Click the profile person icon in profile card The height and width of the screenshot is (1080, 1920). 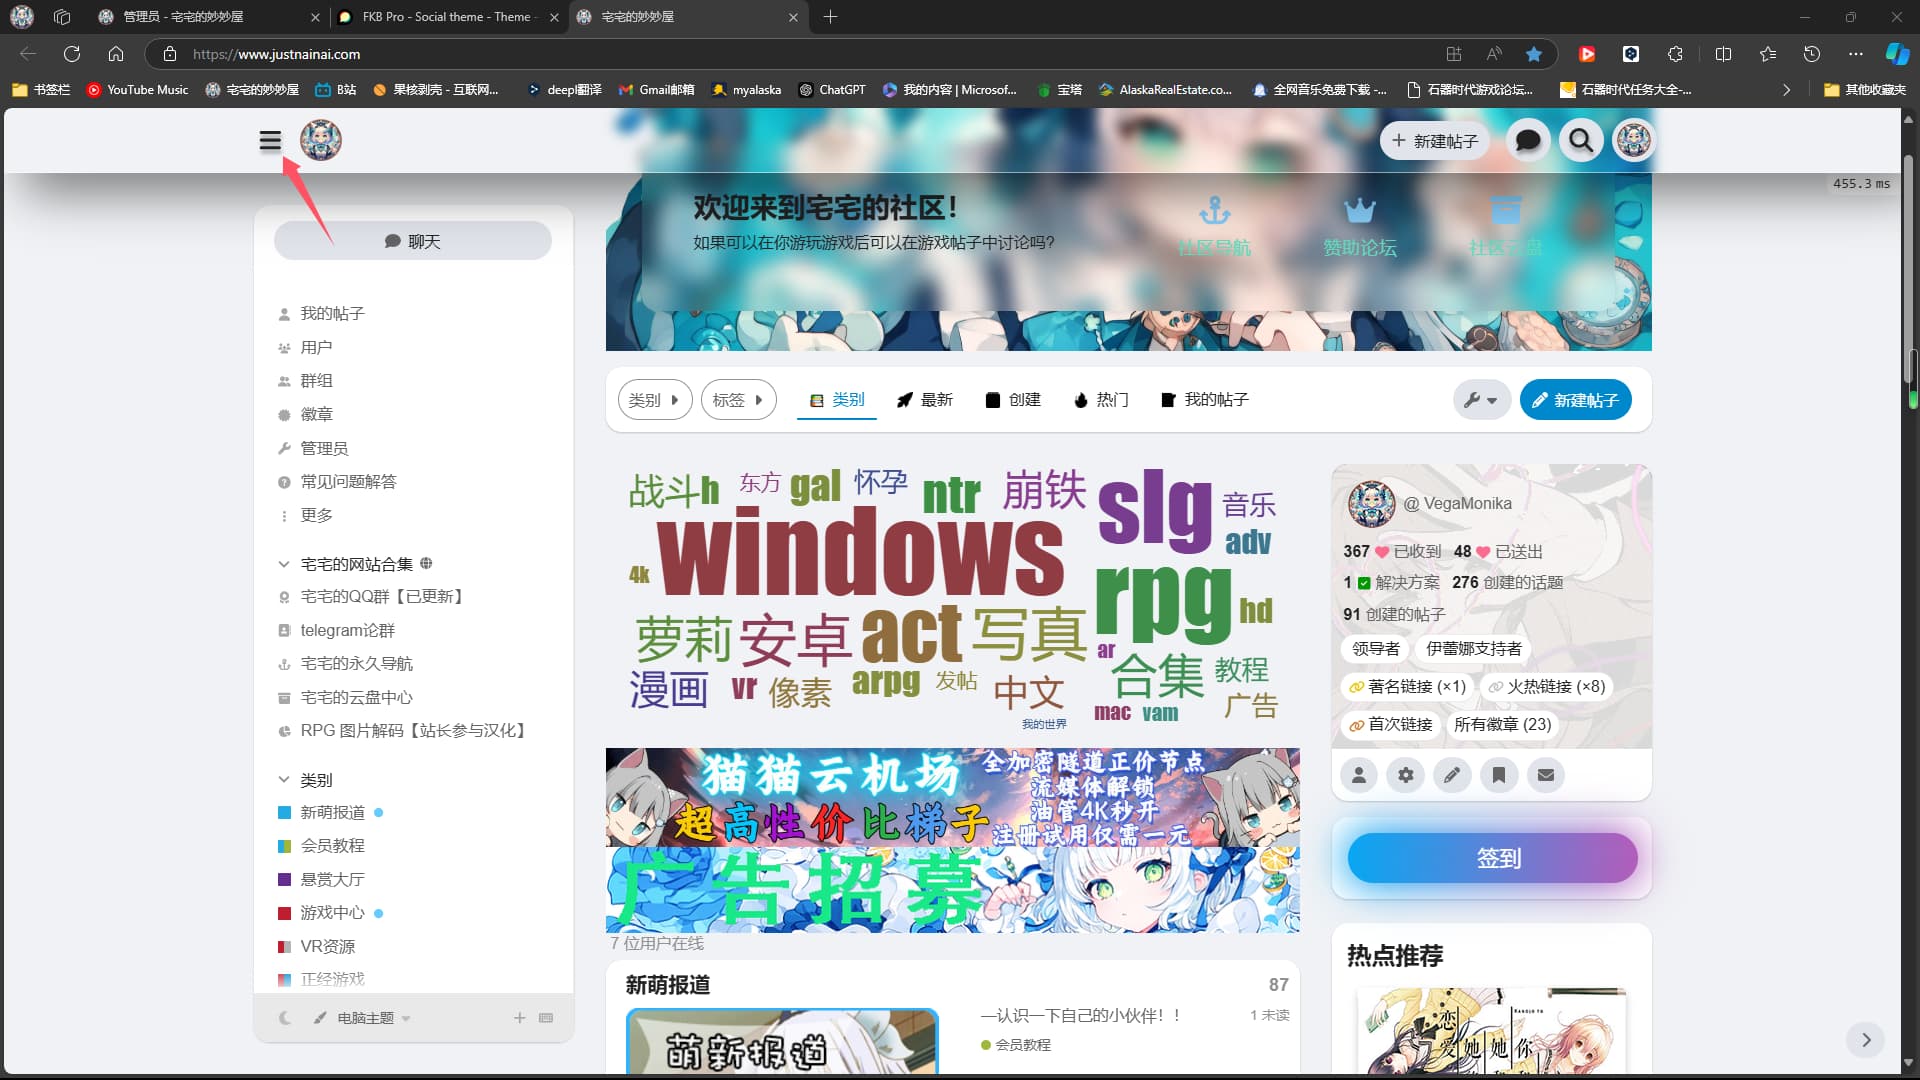[1359, 775]
